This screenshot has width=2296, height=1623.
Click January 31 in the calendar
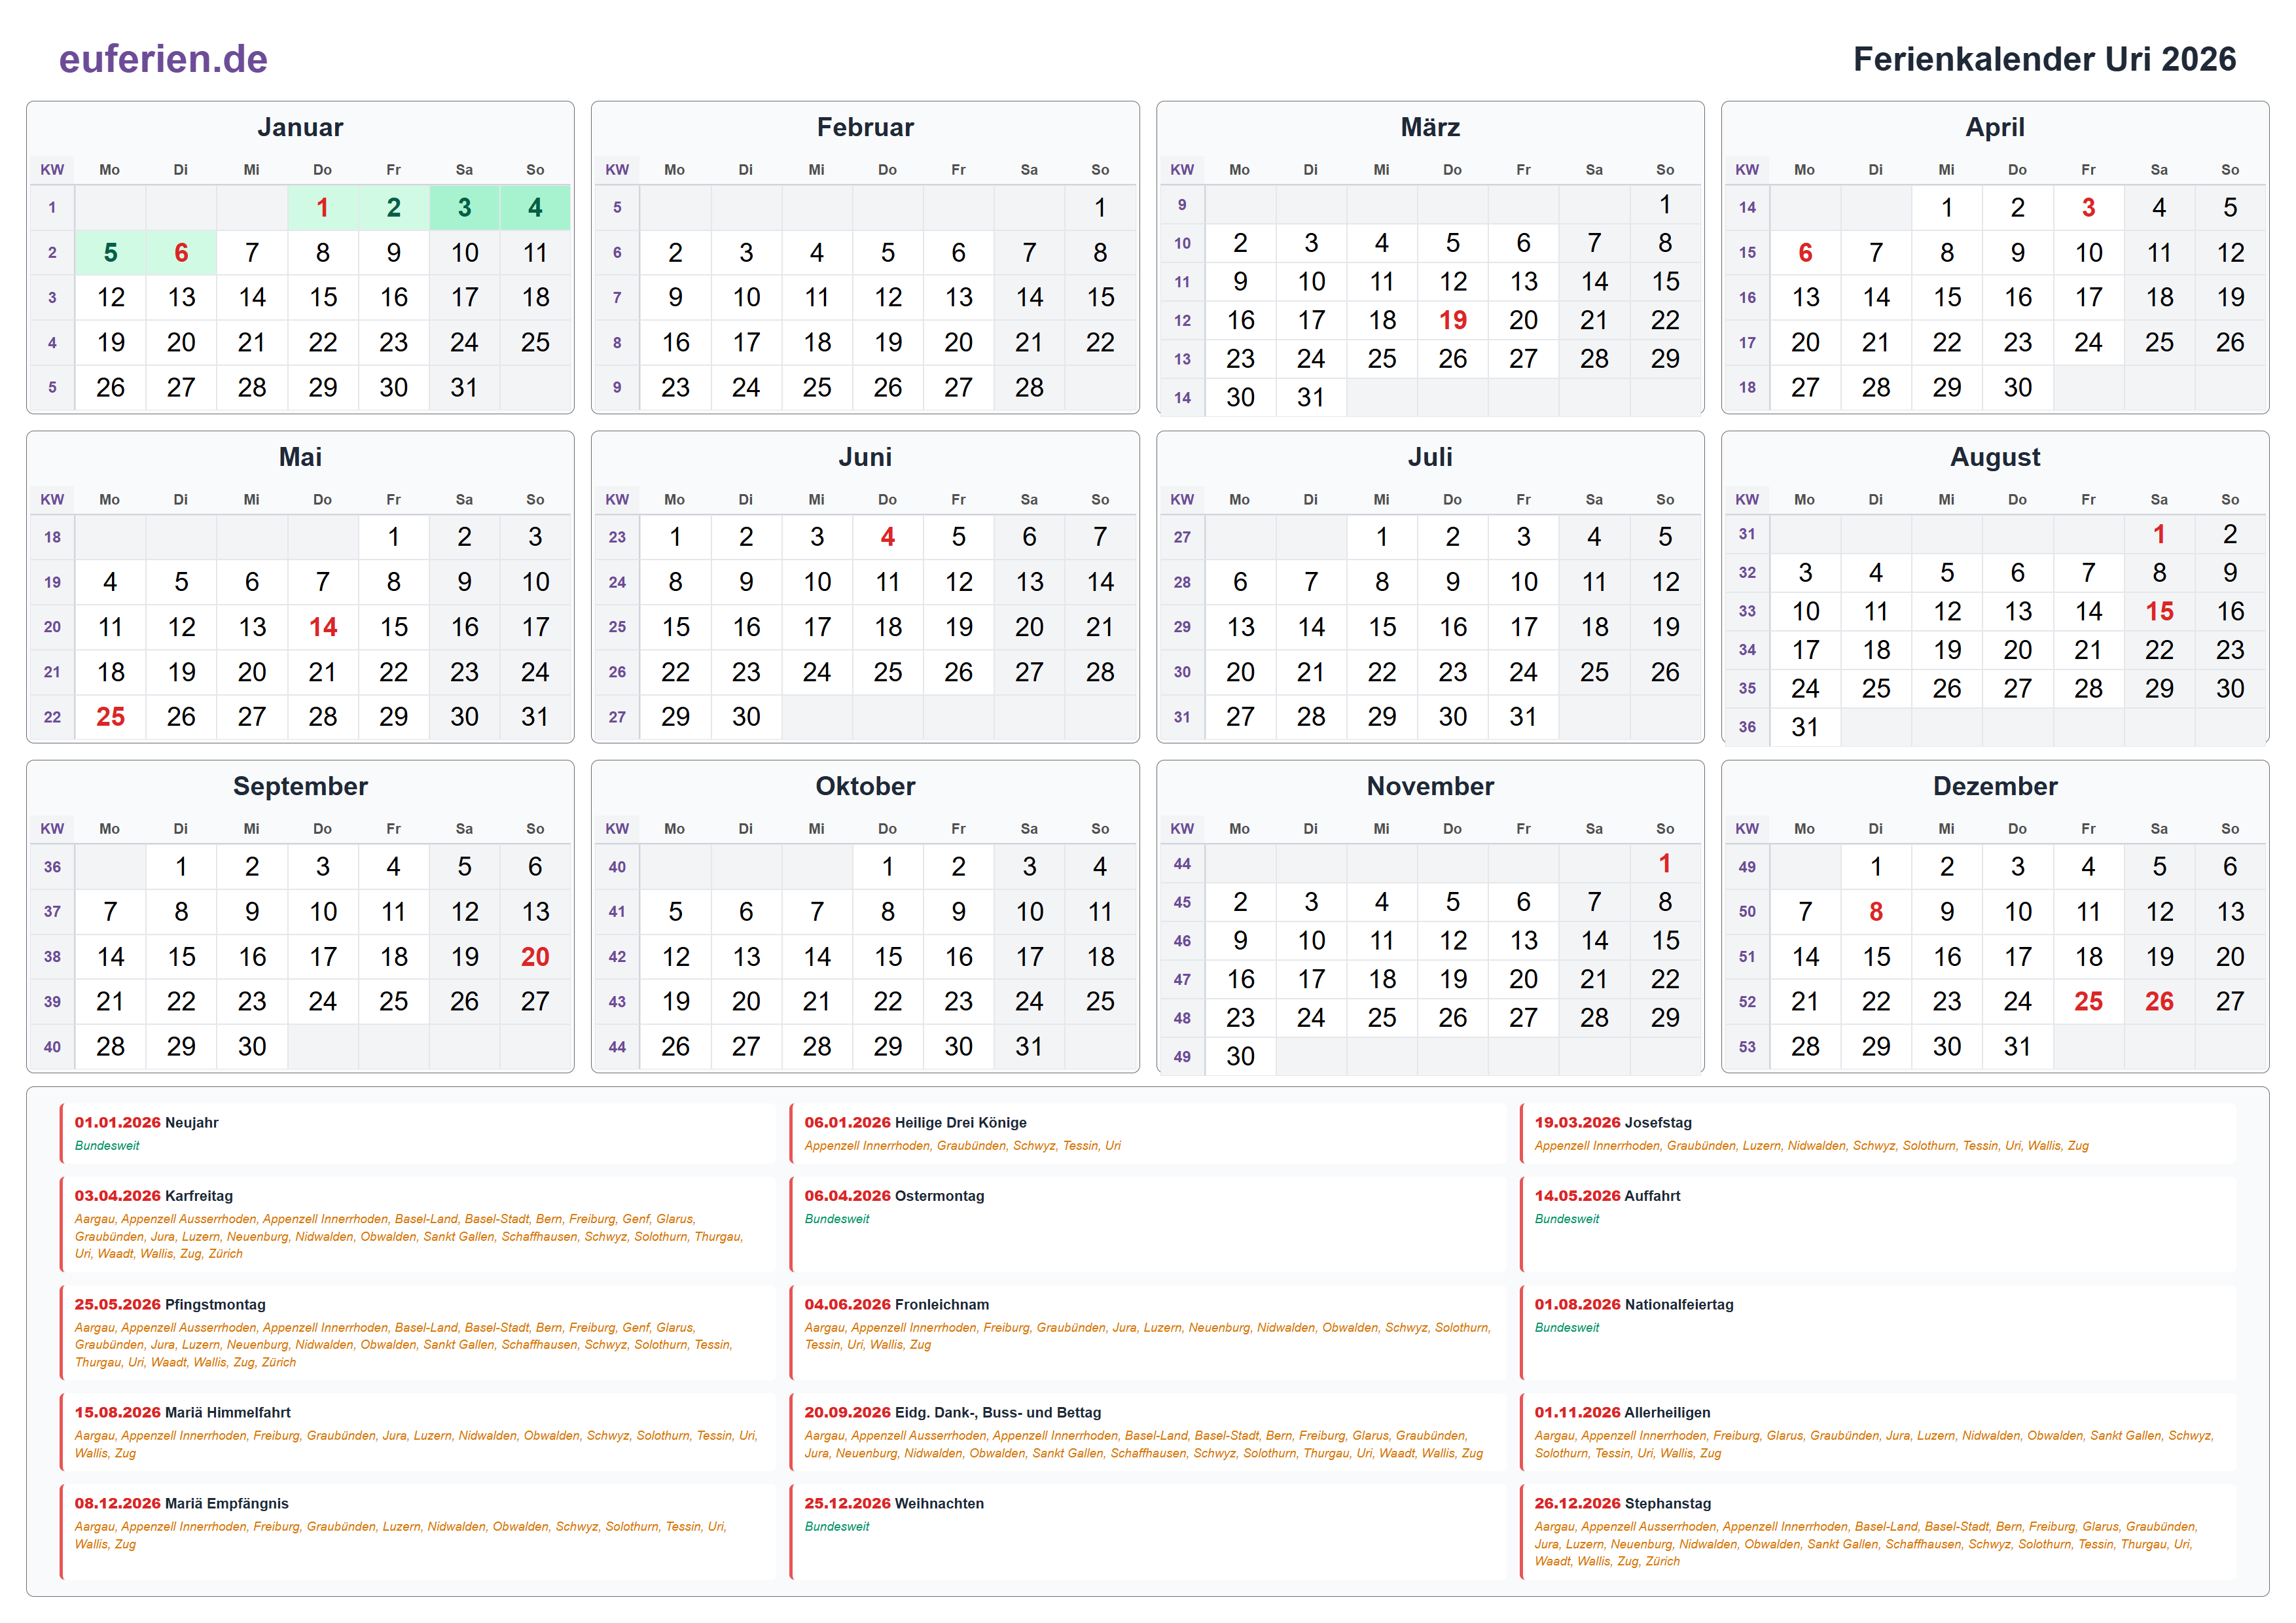tap(464, 387)
